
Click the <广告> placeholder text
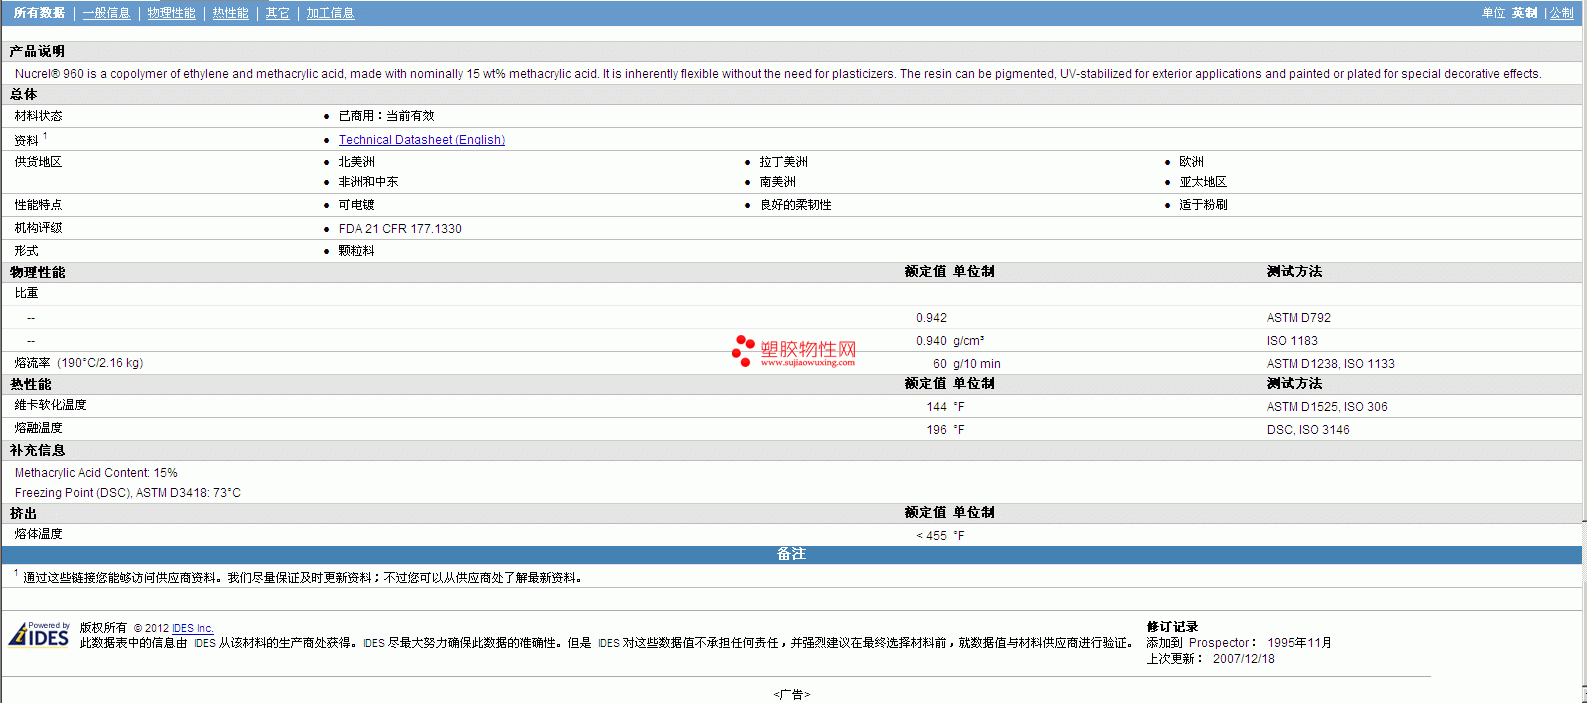(791, 694)
